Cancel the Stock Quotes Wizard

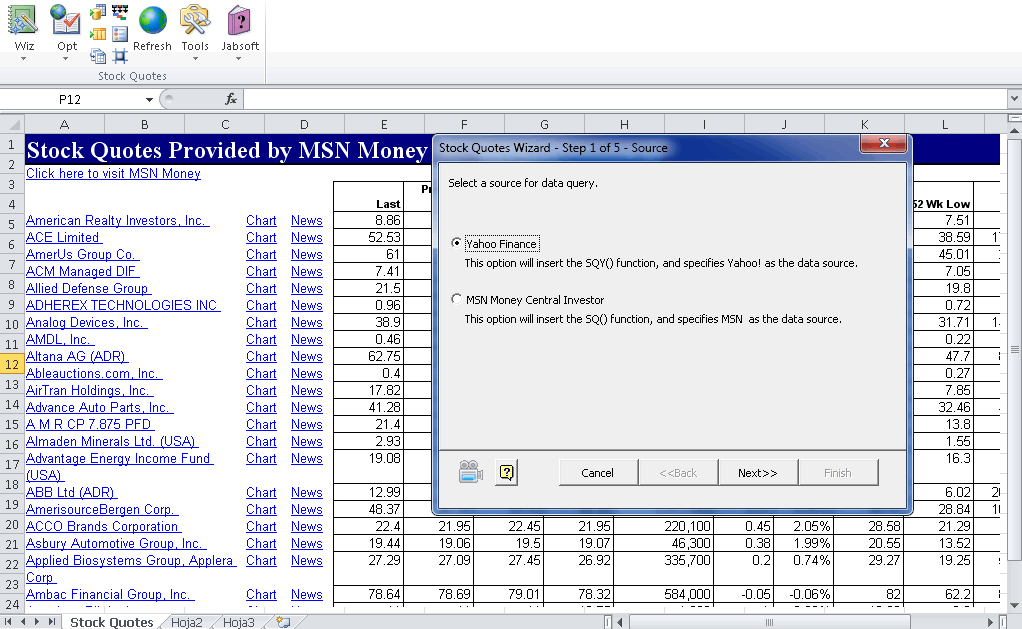coord(597,473)
